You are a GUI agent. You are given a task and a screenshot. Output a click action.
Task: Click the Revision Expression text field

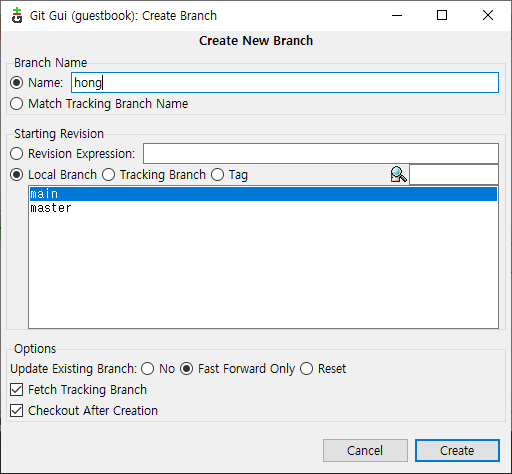click(x=321, y=154)
